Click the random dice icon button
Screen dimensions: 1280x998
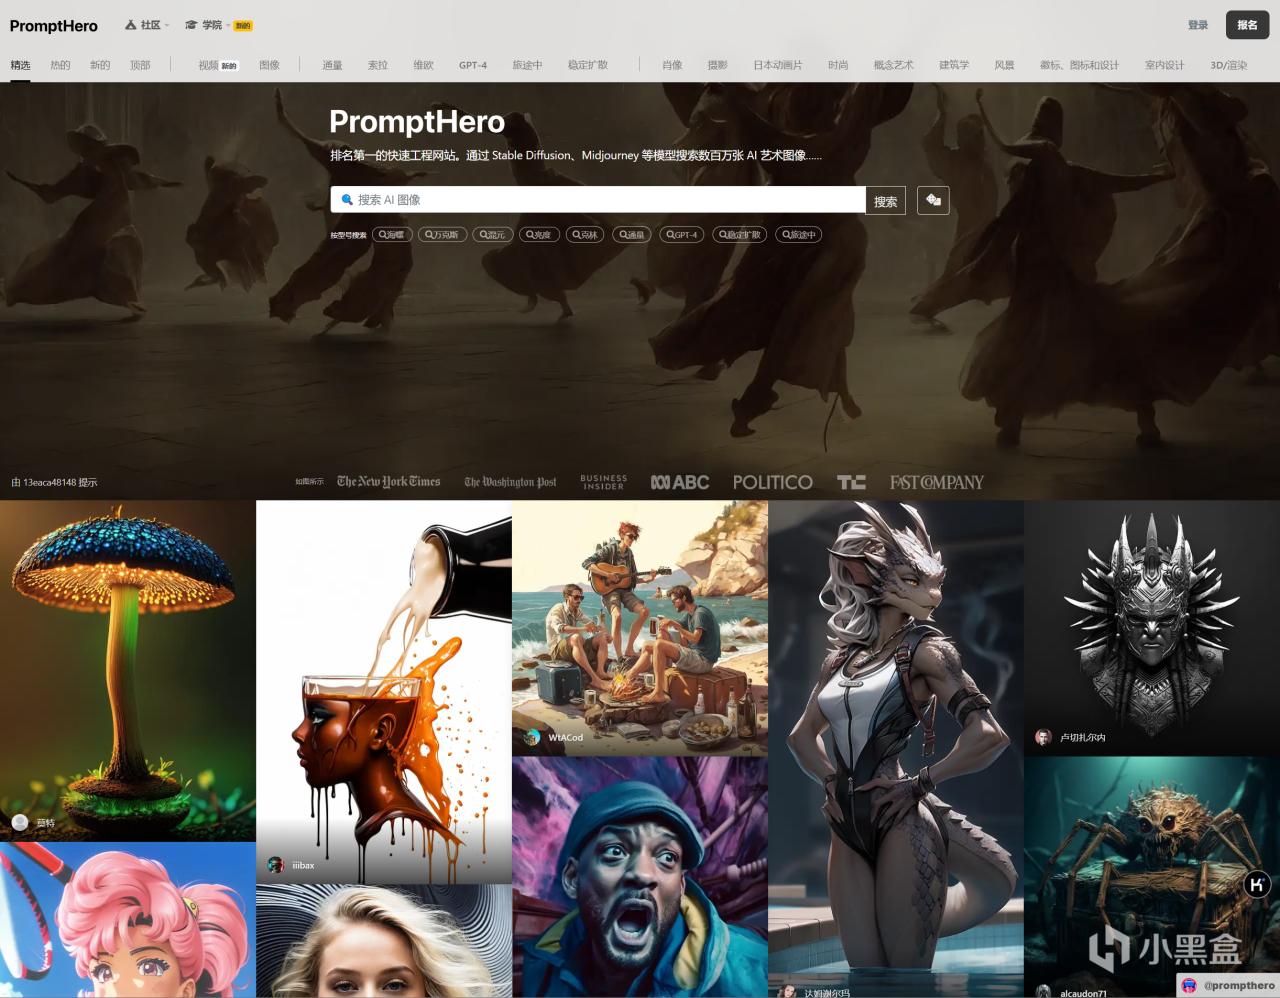933,200
